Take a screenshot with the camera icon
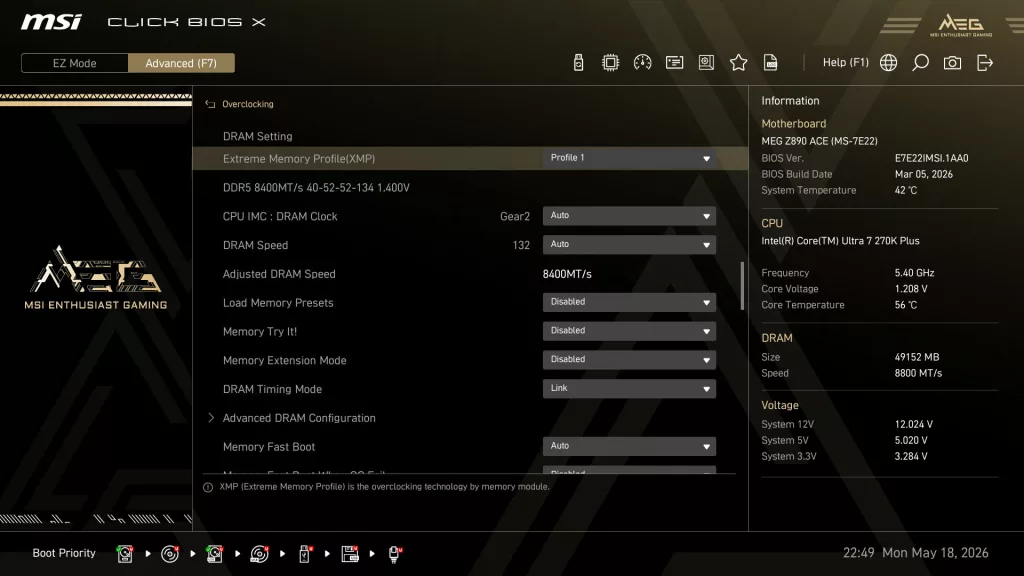The width and height of the screenshot is (1024, 576). 952,63
